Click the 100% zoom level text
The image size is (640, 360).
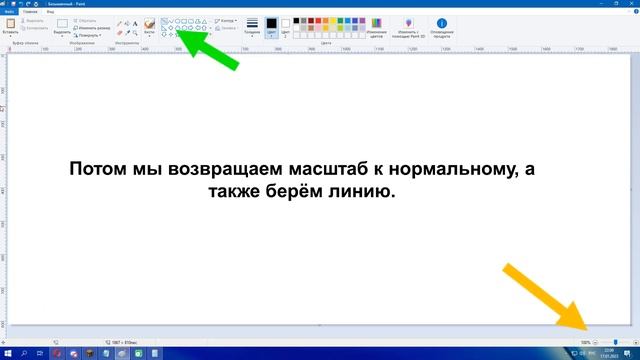click(x=586, y=342)
